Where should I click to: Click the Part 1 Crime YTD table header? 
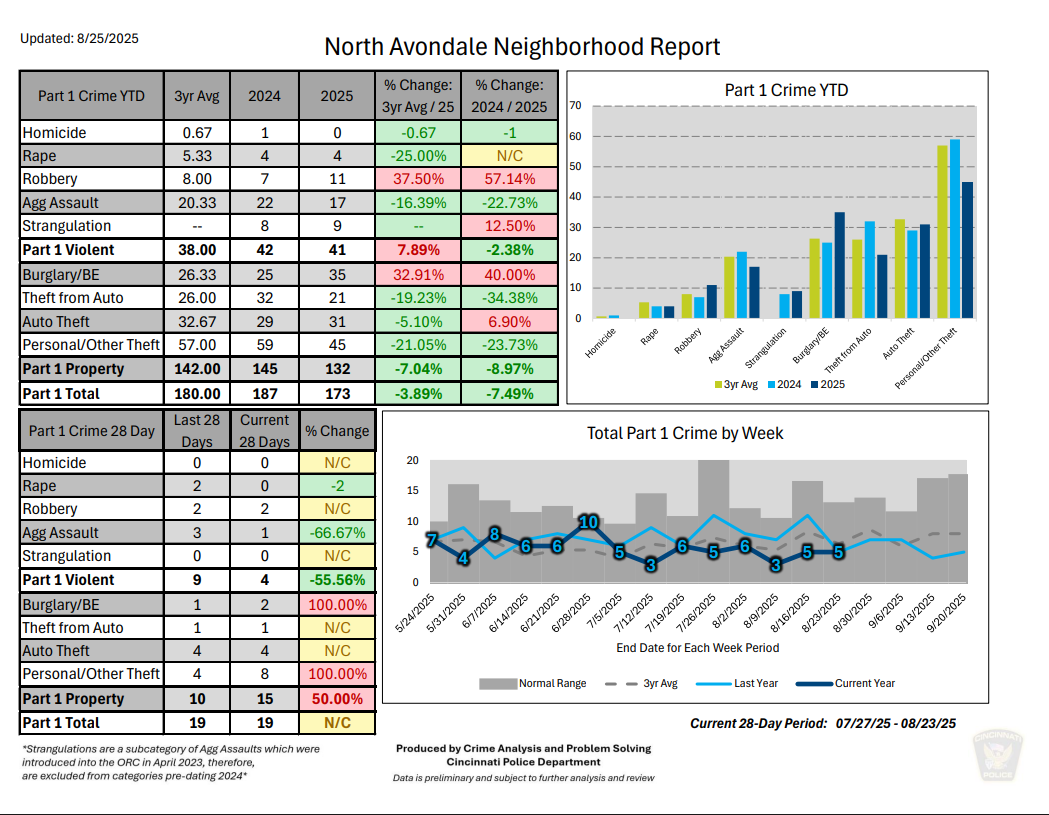tap(91, 96)
